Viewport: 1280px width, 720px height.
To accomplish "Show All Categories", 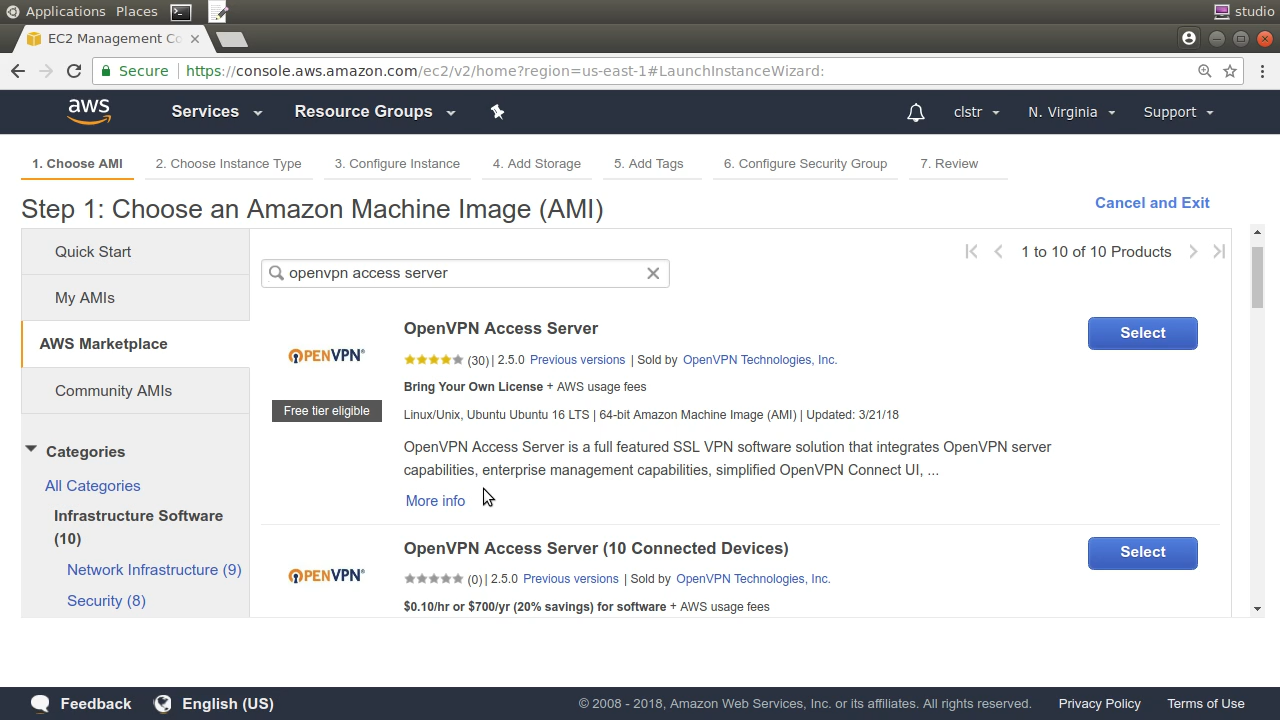I will click(92, 486).
